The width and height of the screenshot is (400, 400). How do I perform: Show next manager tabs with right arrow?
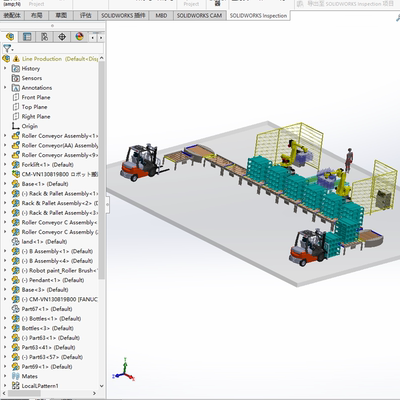click(x=101, y=38)
